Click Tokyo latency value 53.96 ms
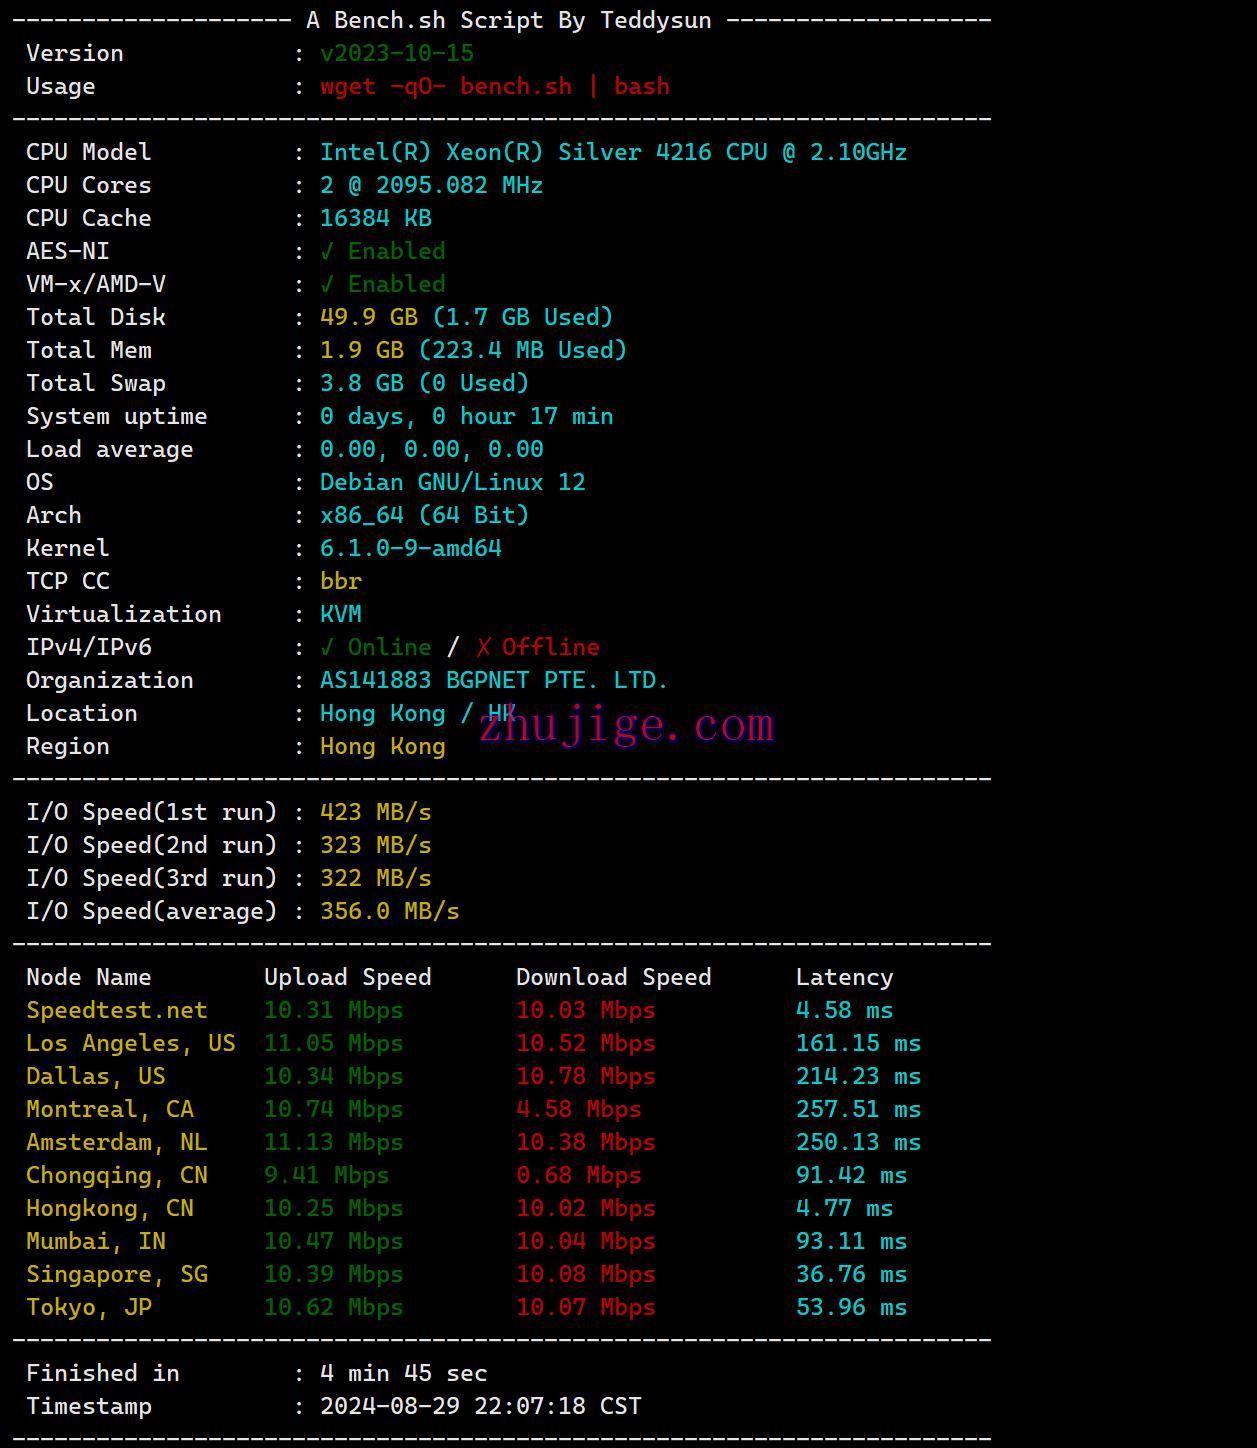1257x1448 pixels. [x=851, y=1307]
